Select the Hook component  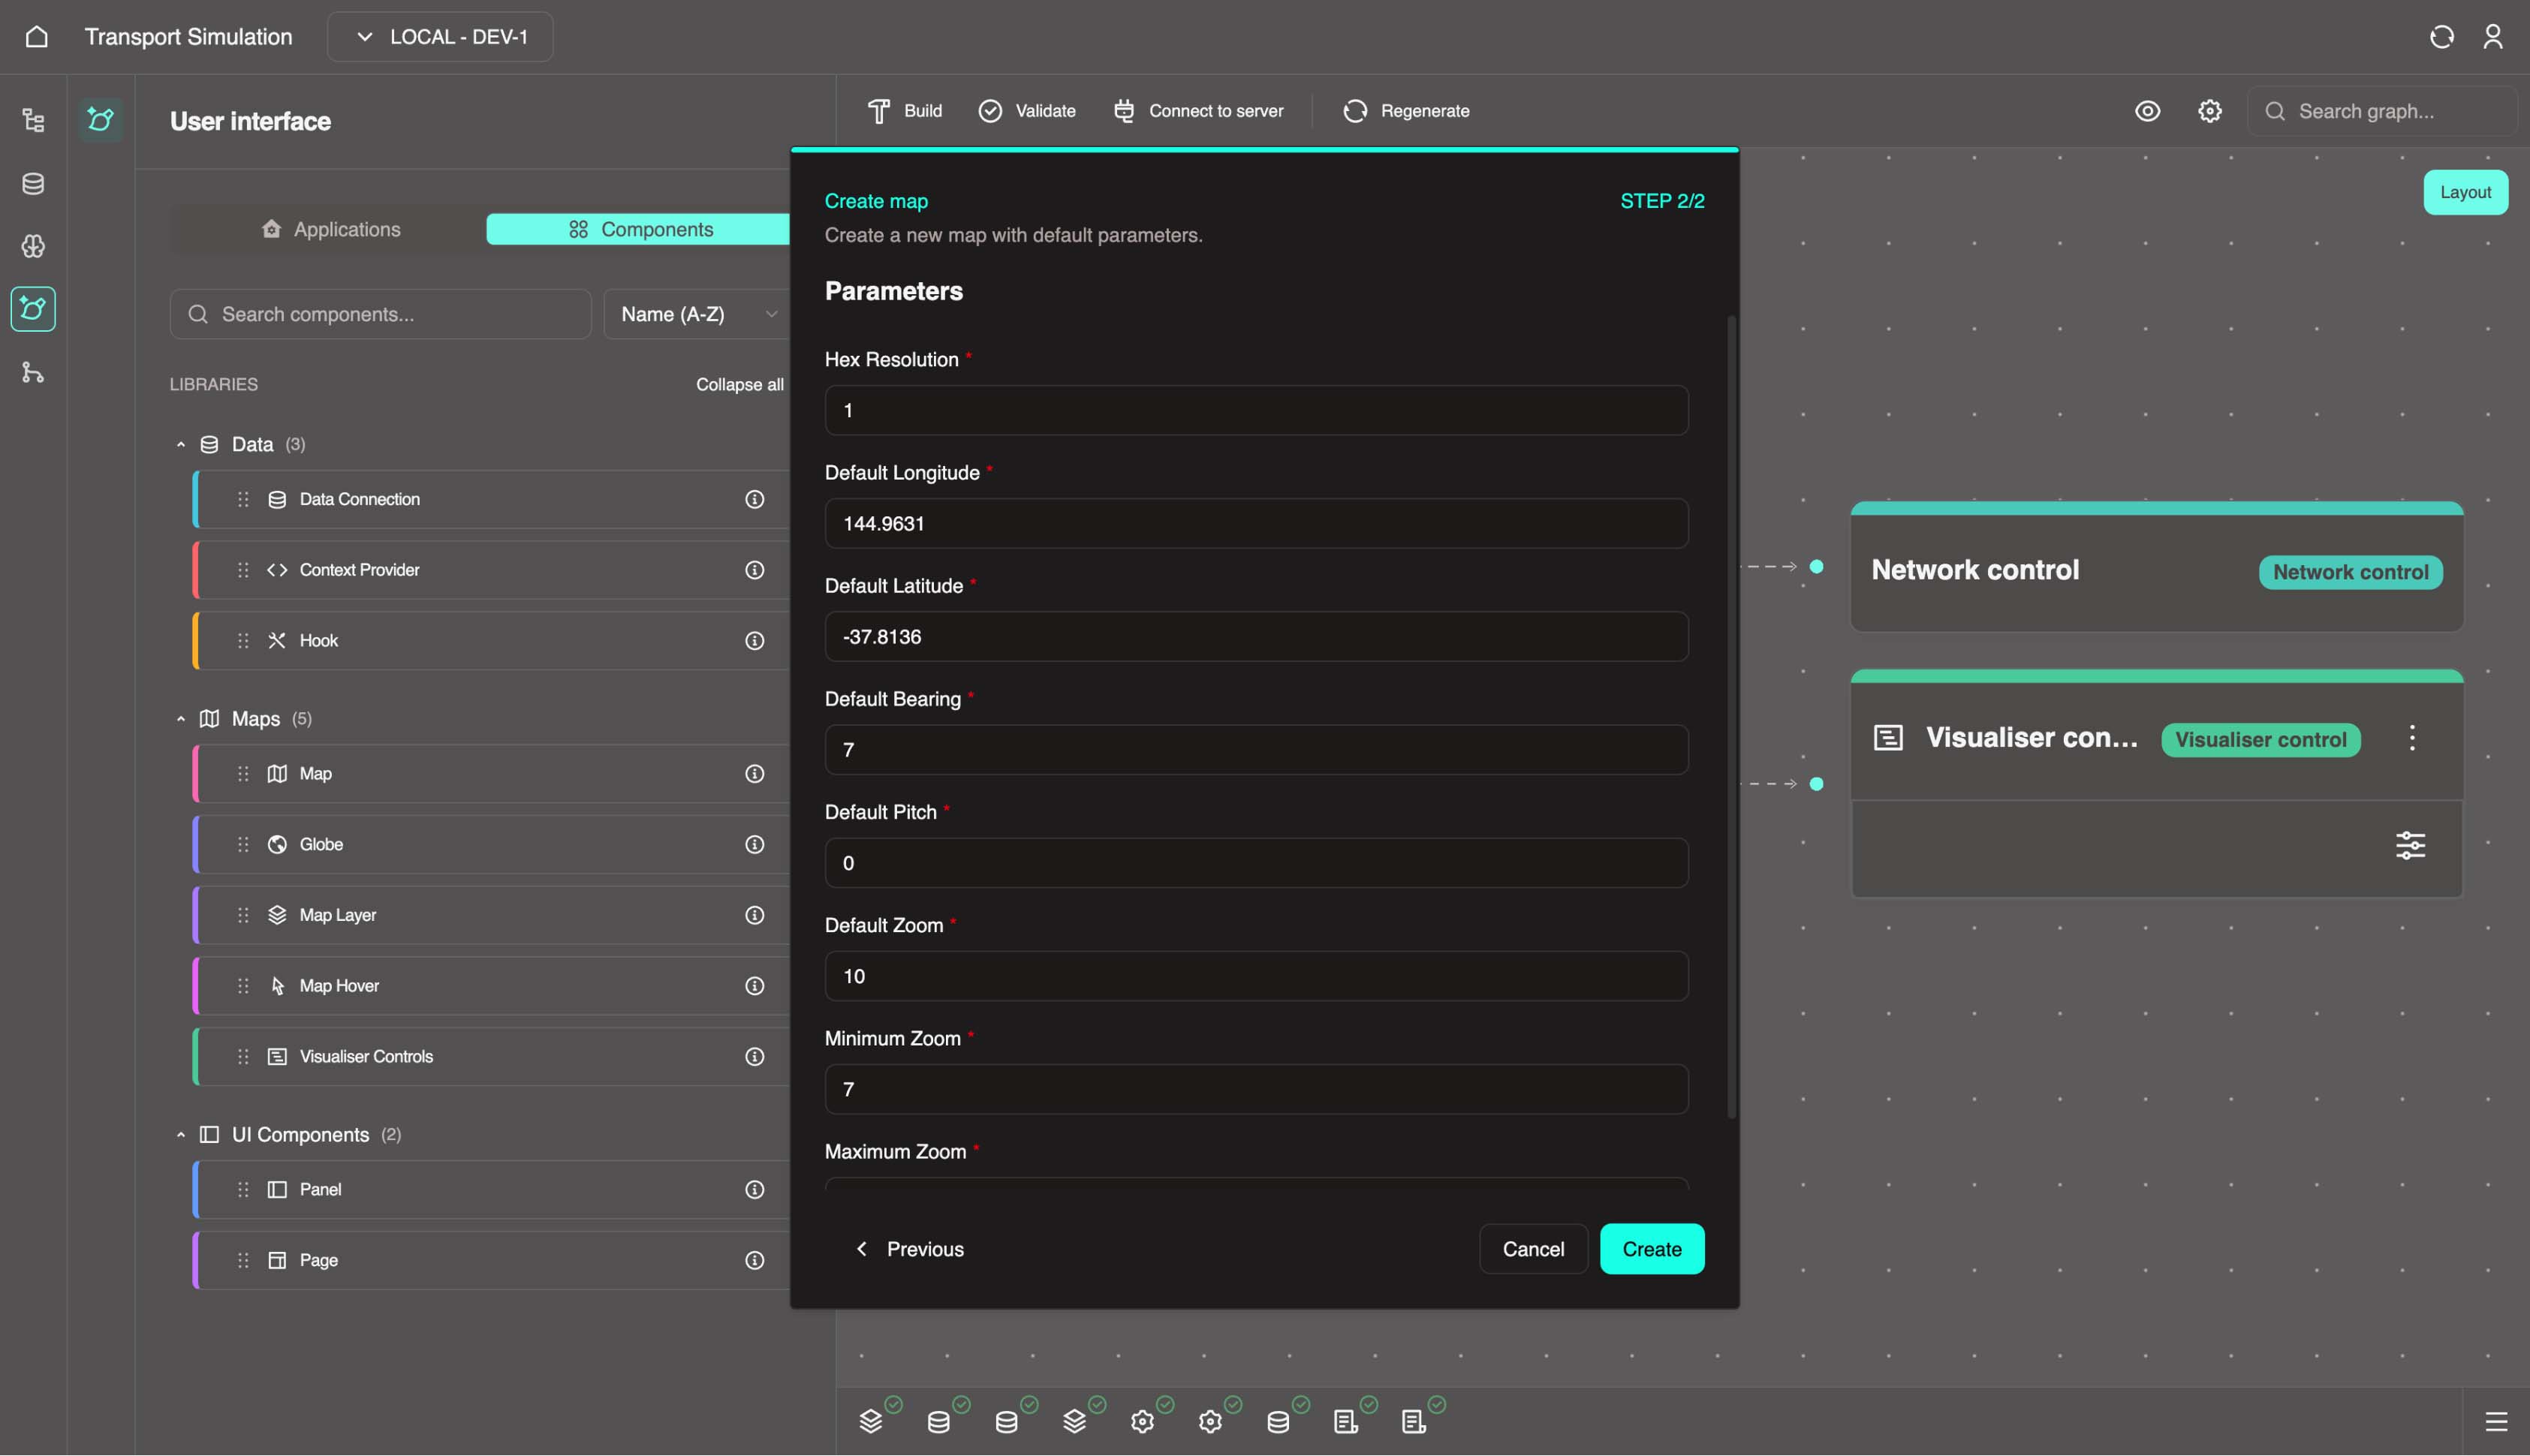tap(490, 641)
